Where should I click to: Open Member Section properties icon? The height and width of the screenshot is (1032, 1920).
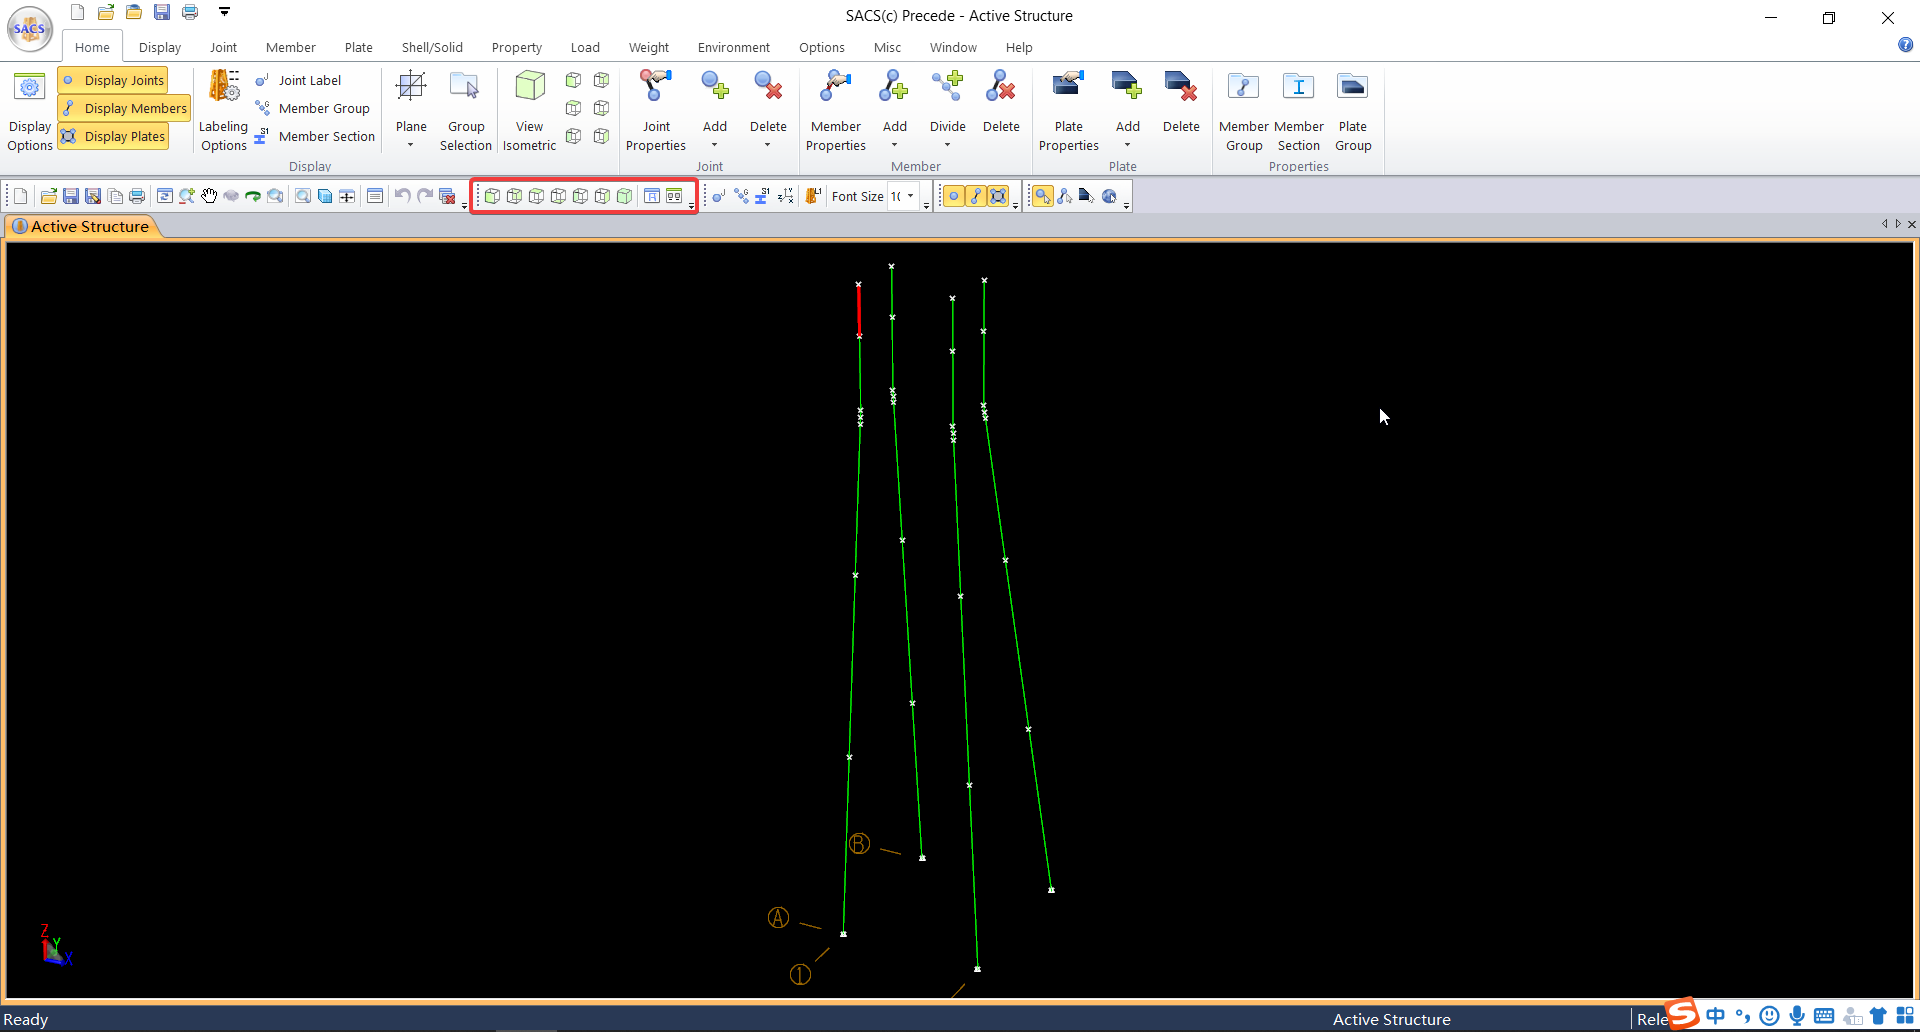pyautogui.click(x=1298, y=110)
